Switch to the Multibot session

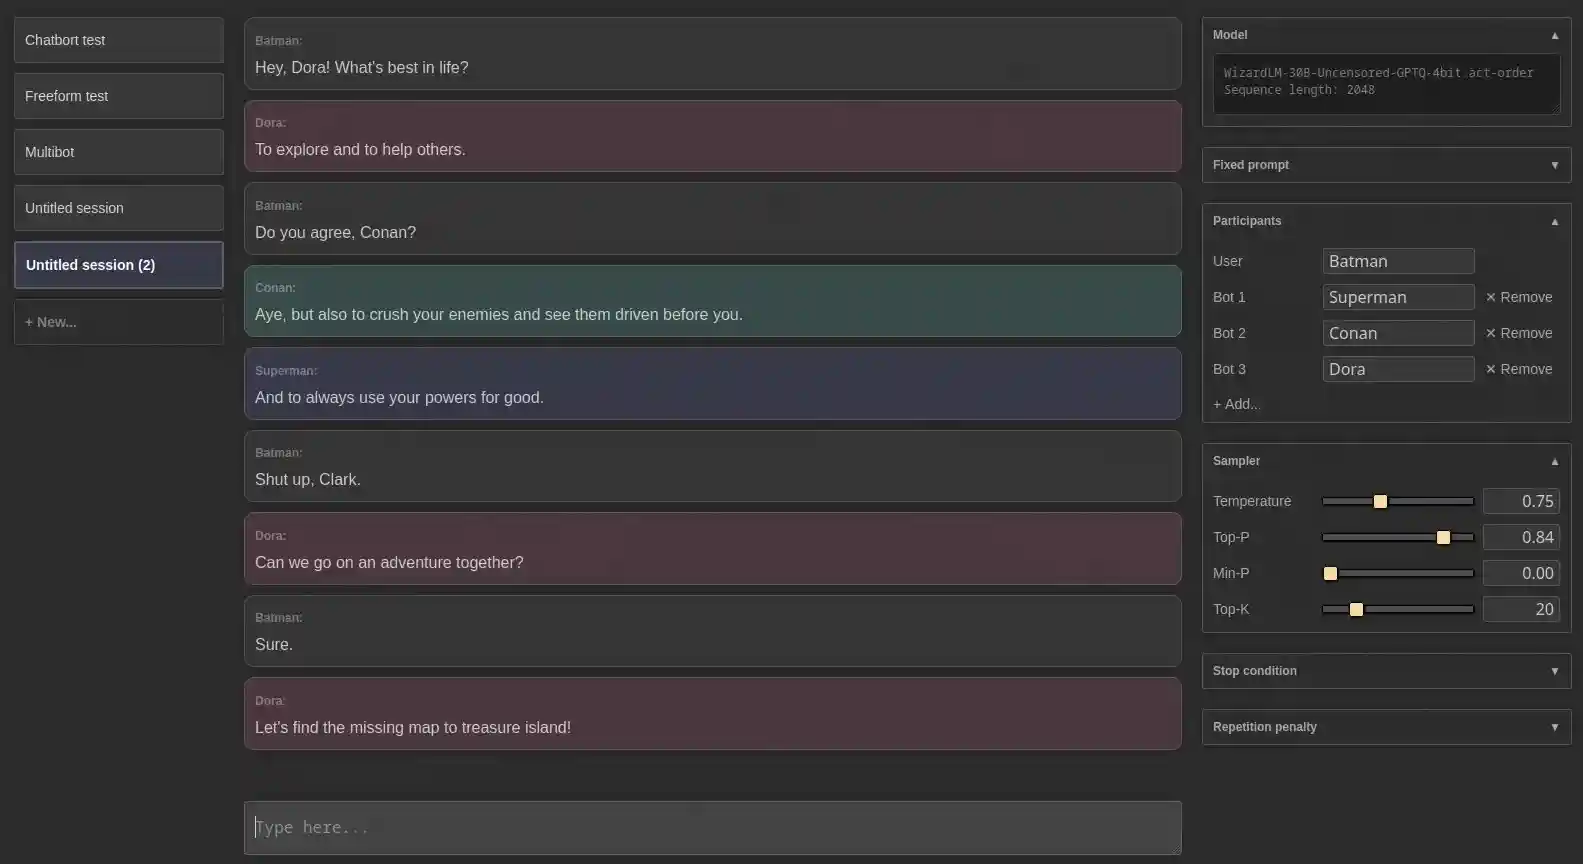click(118, 152)
